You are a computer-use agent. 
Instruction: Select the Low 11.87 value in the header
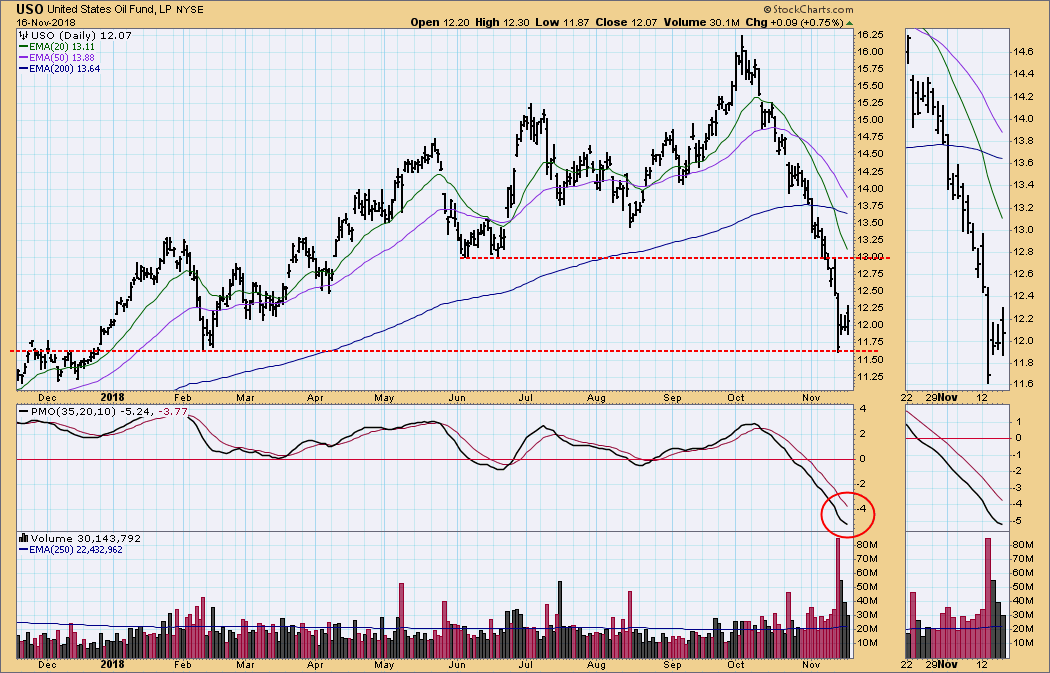click(x=562, y=22)
